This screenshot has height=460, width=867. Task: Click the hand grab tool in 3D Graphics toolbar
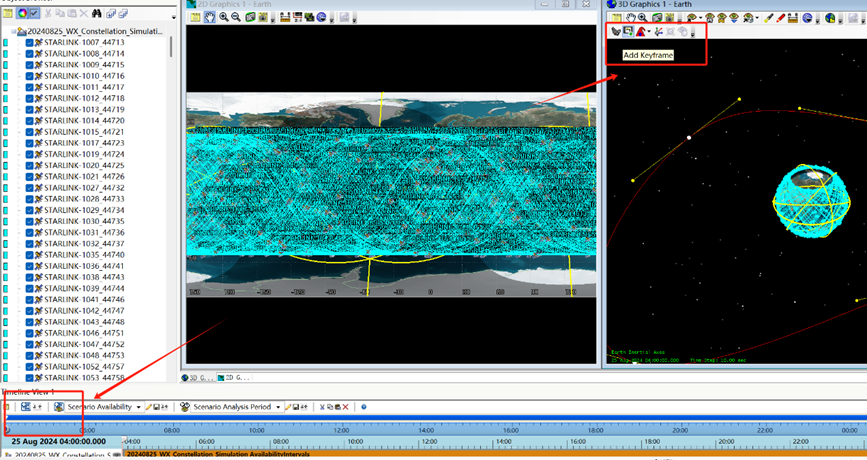coord(630,18)
